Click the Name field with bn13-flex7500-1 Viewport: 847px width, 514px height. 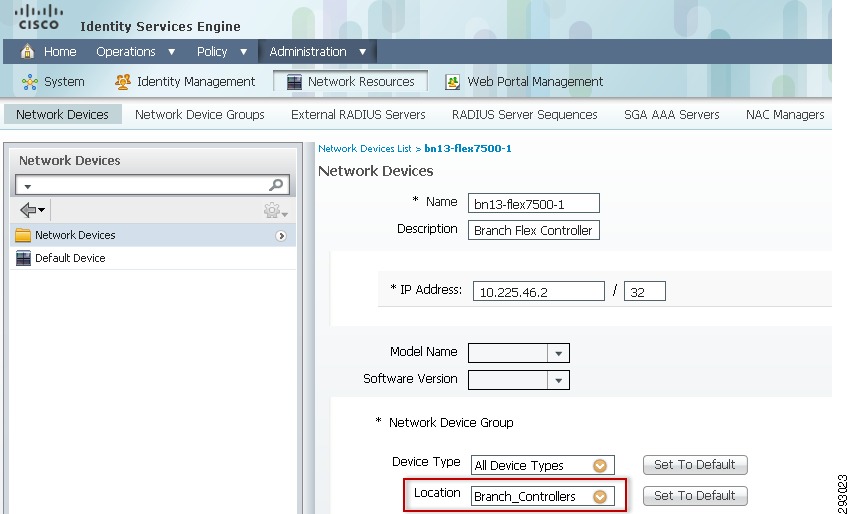(x=534, y=204)
